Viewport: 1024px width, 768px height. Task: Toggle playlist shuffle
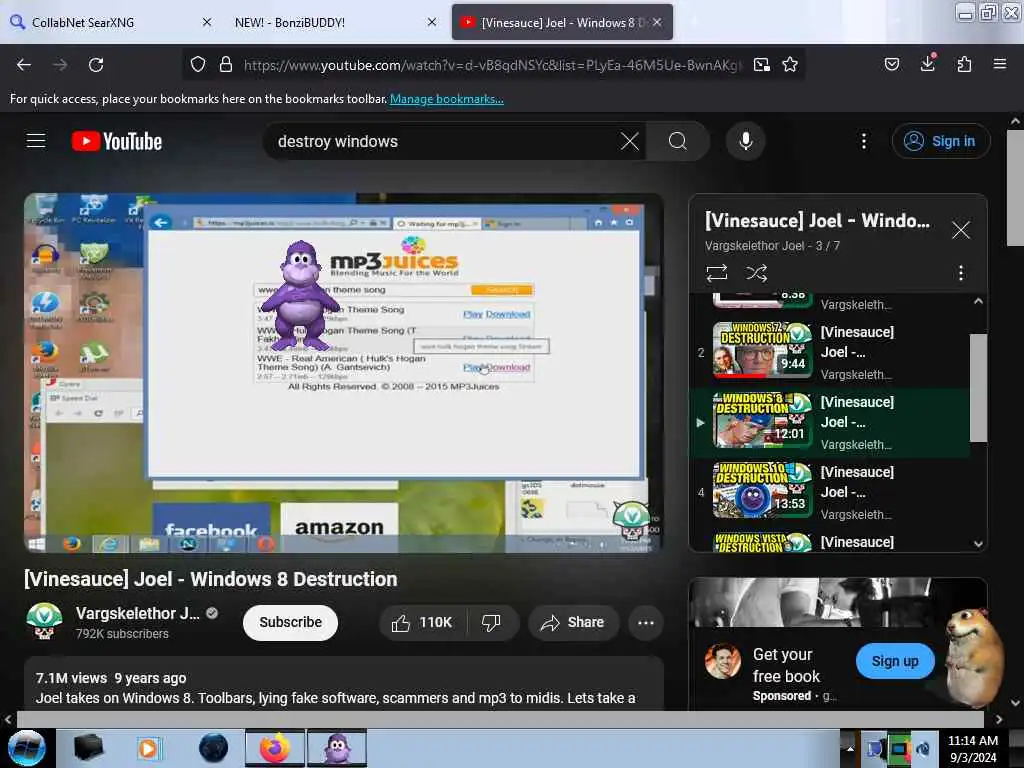coord(756,273)
